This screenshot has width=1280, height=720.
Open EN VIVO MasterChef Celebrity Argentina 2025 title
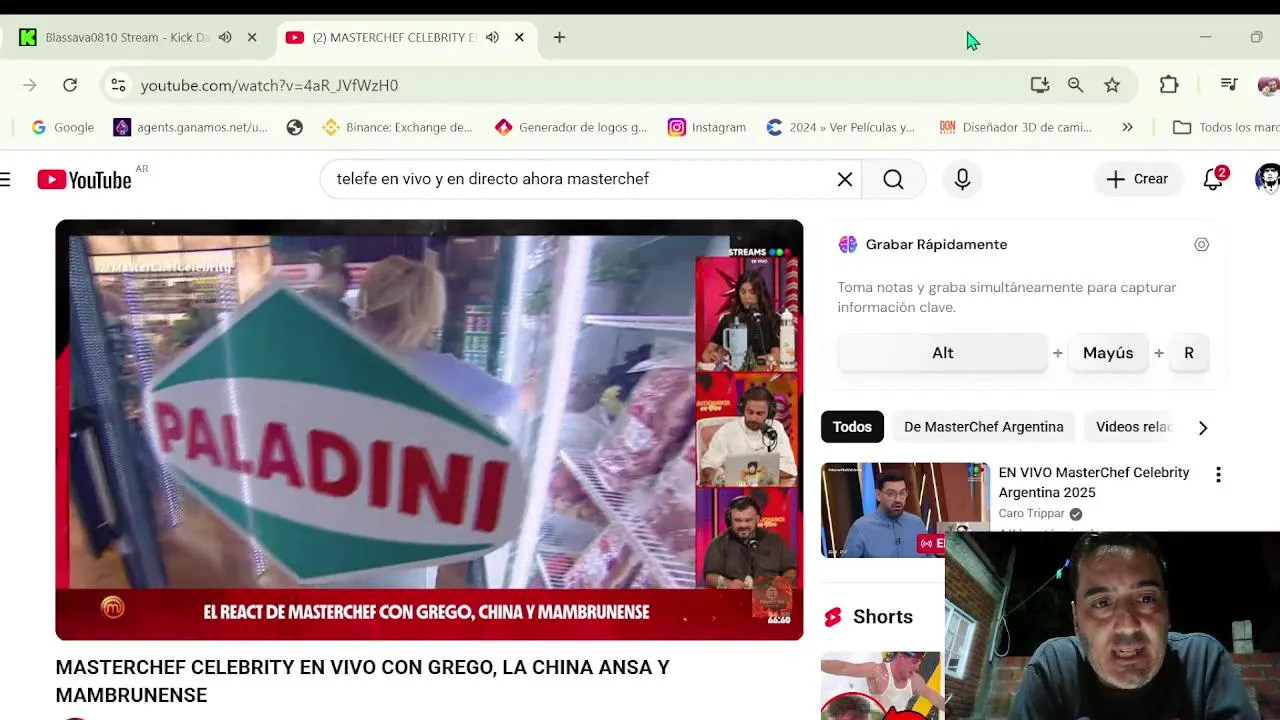click(x=1094, y=482)
